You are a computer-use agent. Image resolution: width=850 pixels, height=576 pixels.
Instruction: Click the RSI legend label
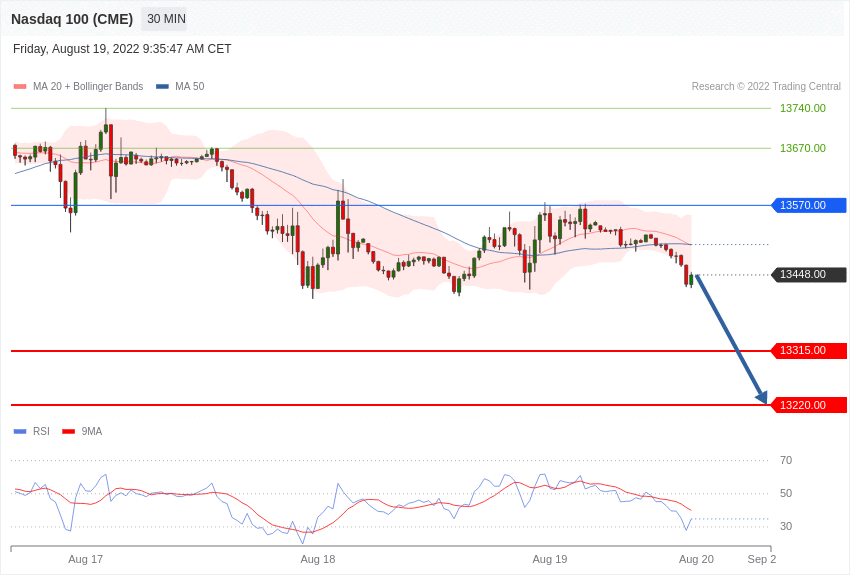tap(41, 431)
